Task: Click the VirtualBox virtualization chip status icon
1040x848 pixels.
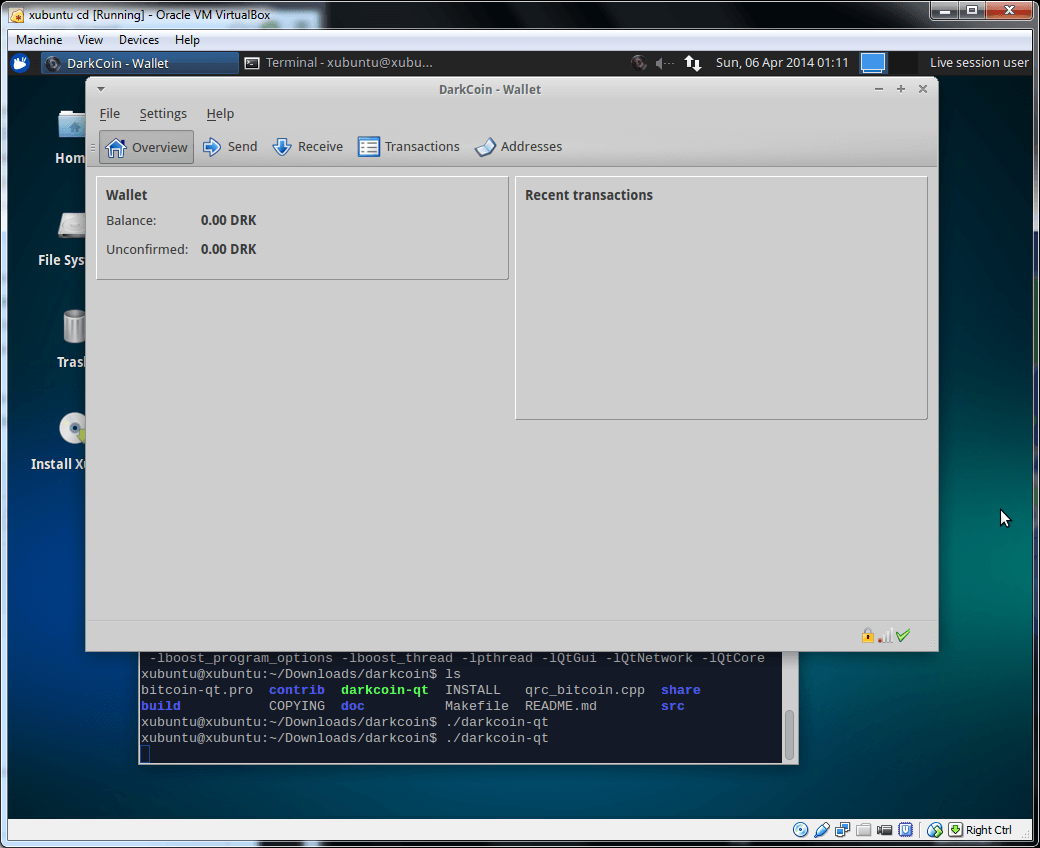Action: tap(905, 829)
